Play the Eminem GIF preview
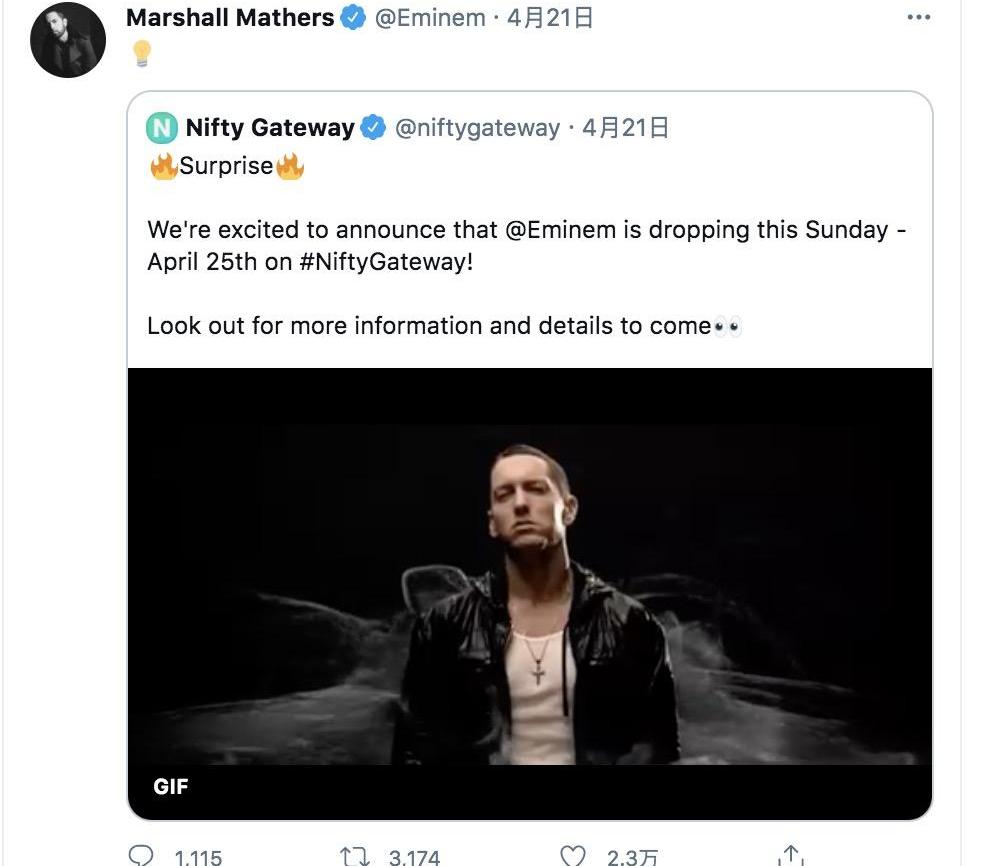The image size is (986, 866). pyautogui.click(x=530, y=580)
